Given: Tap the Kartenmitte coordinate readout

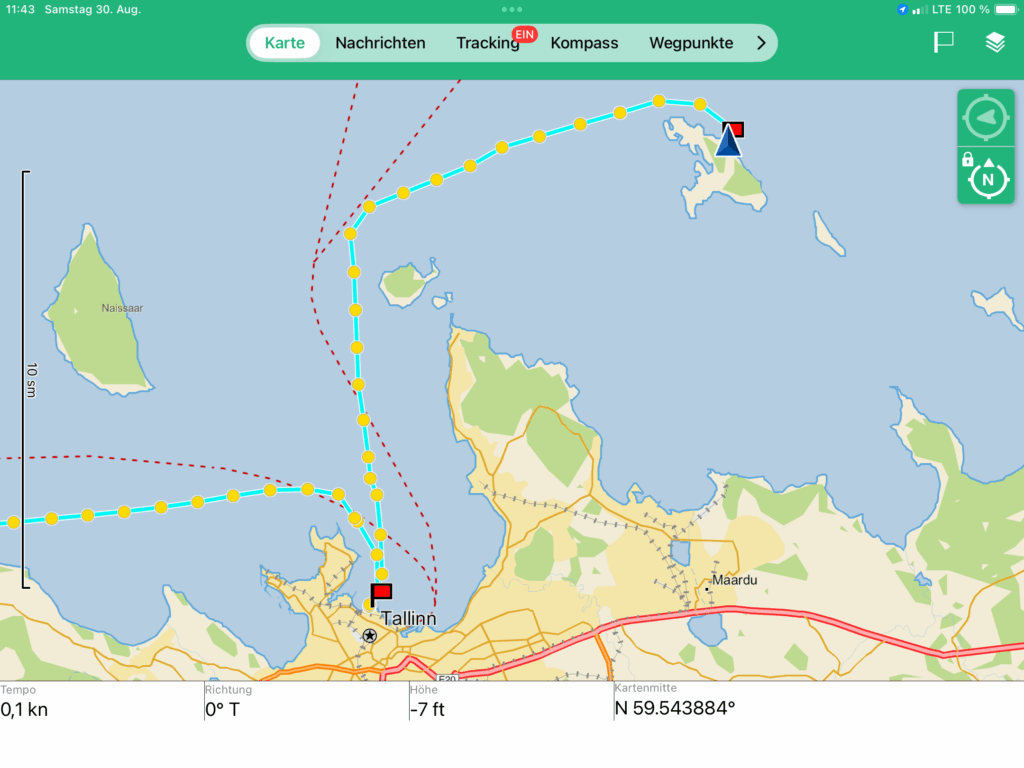Looking at the screenshot, I should click(819, 701).
